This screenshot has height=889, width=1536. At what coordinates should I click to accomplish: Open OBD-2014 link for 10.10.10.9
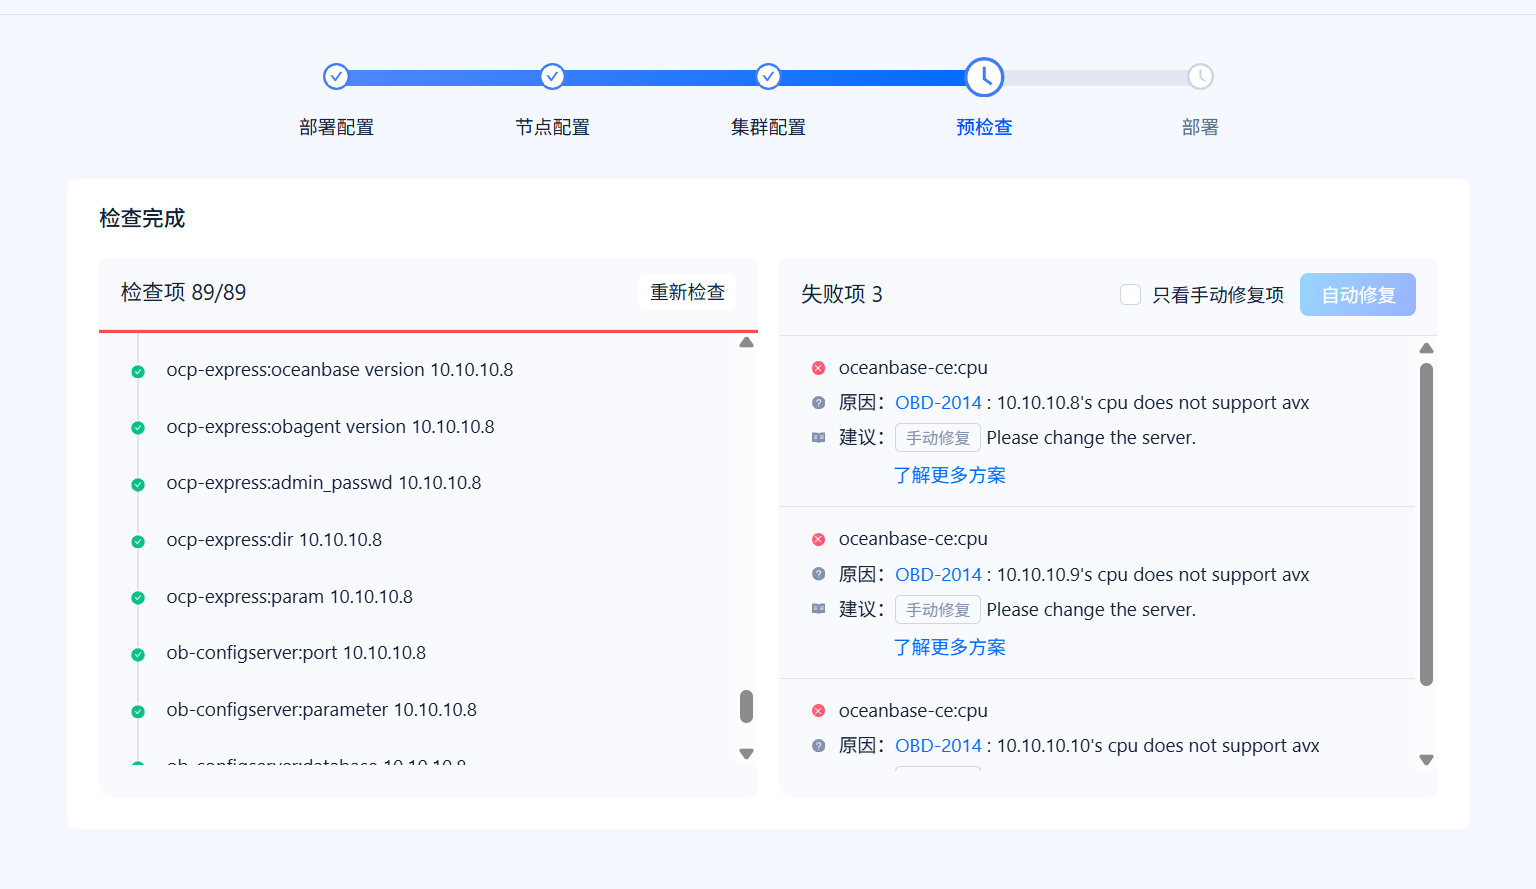click(938, 574)
